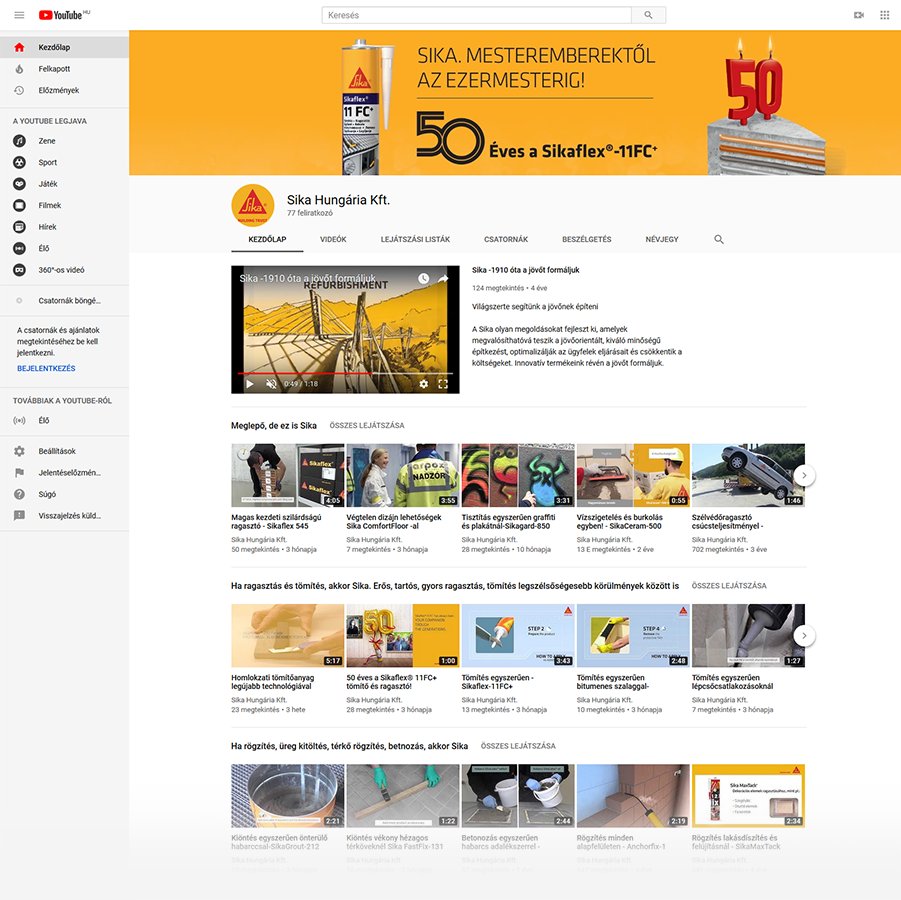Show next videos in ragasztás row
This screenshot has width=901, height=900.
click(x=804, y=636)
